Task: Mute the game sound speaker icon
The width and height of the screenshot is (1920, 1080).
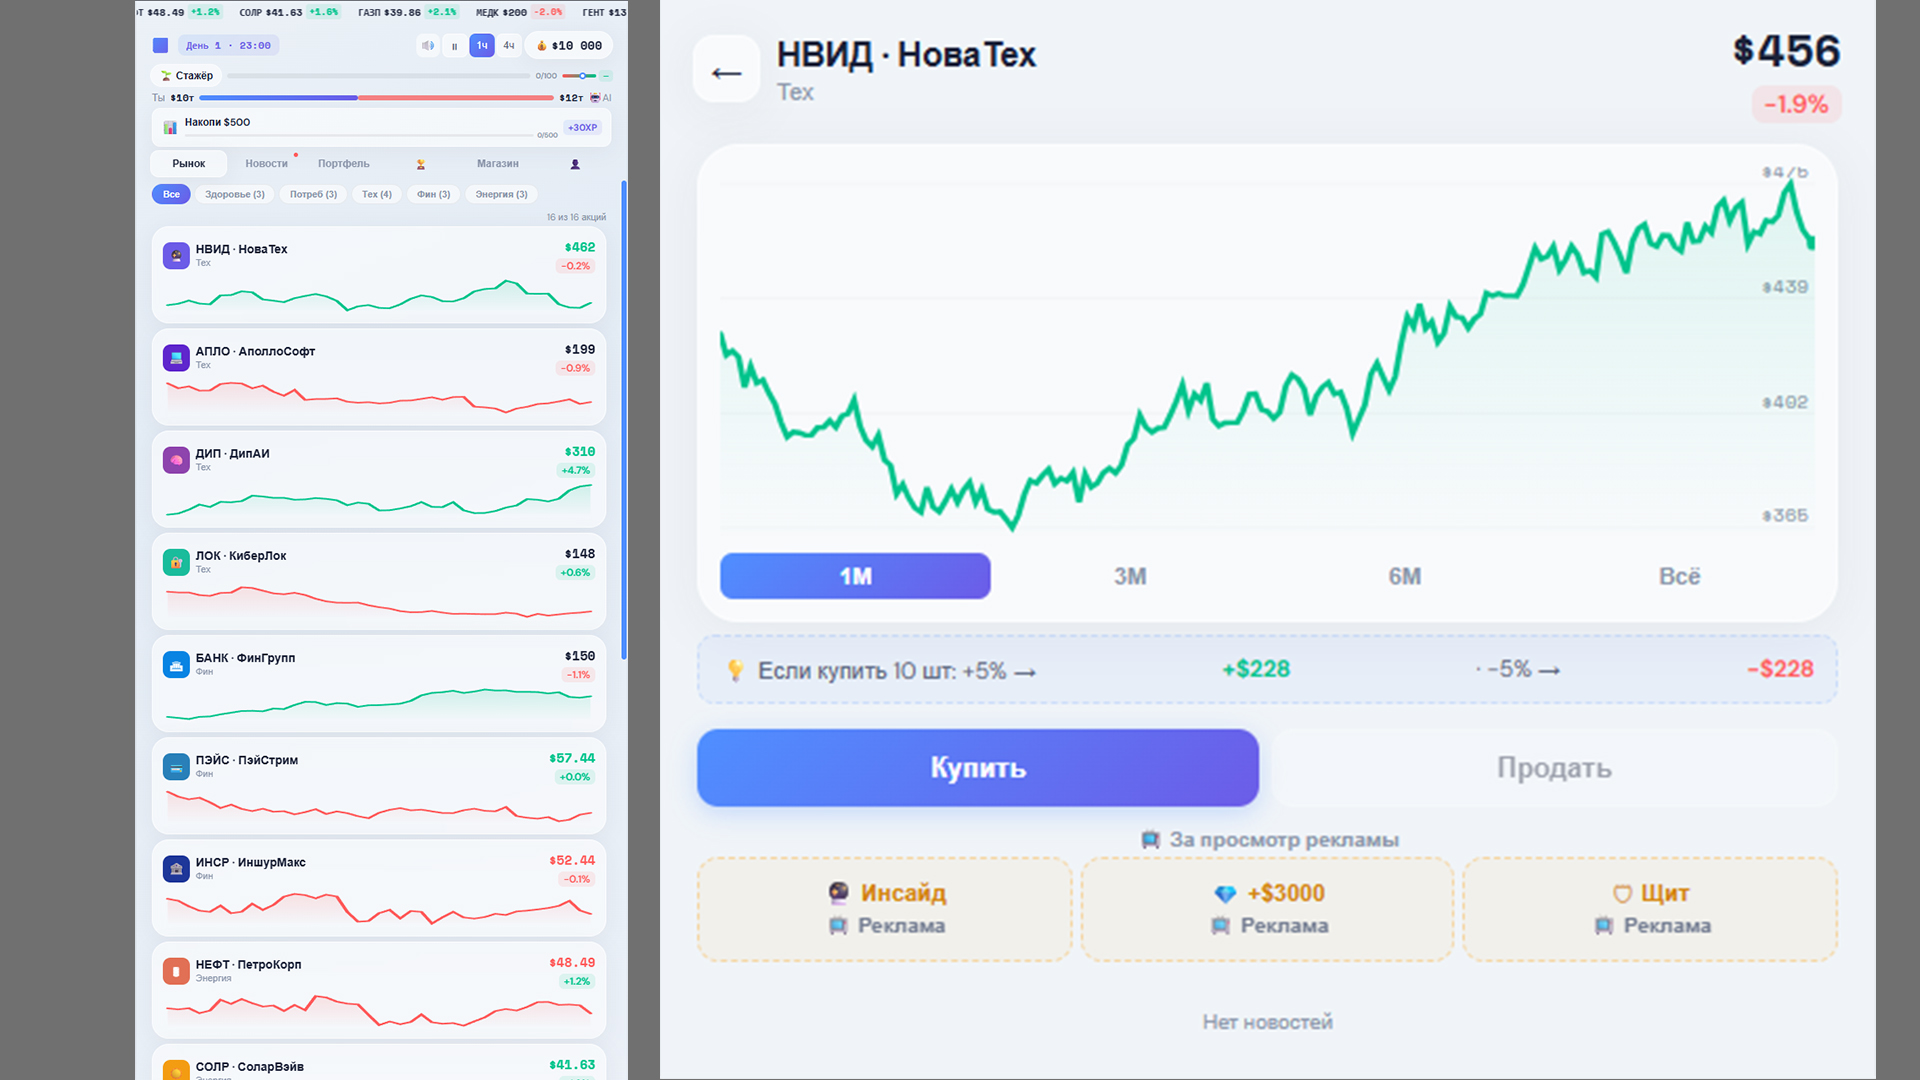Action: pyautogui.click(x=428, y=46)
